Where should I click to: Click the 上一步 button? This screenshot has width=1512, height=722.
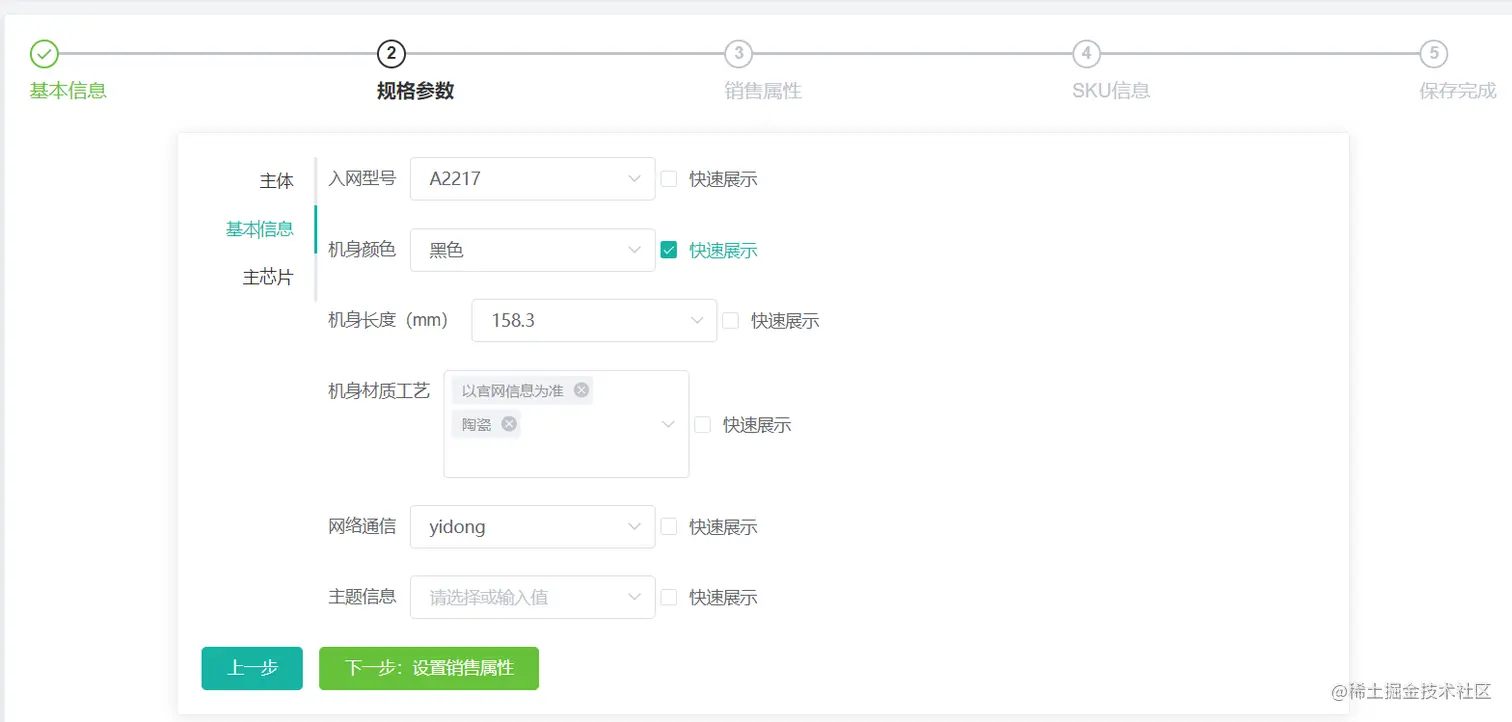pyautogui.click(x=252, y=668)
